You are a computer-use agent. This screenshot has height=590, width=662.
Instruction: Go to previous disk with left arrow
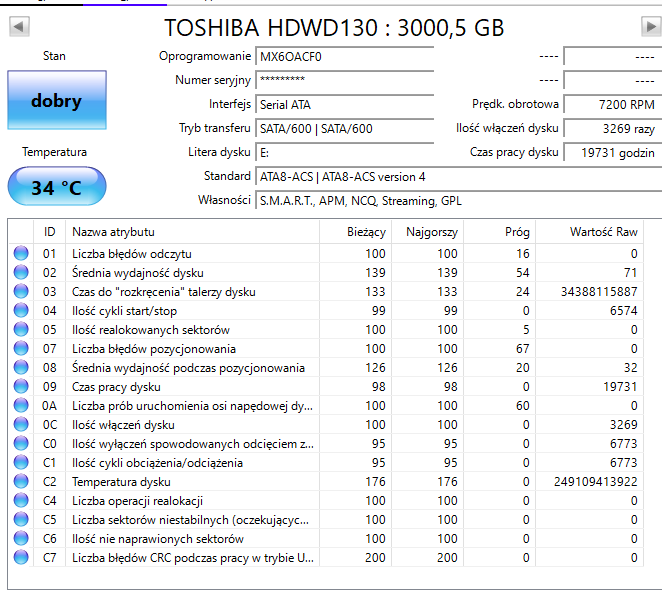click(x=18, y=27)
